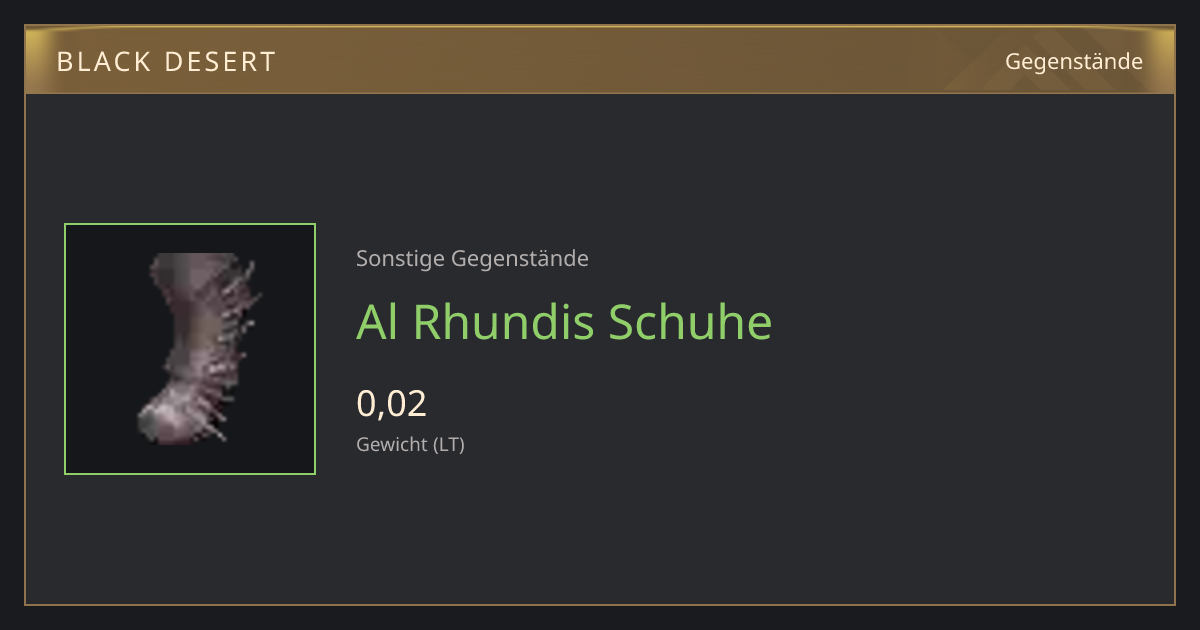Viewport: 1200px width, 630px height.
Task: Click the Al Rhundis Schuhe item title
Action: pos(564,322)
